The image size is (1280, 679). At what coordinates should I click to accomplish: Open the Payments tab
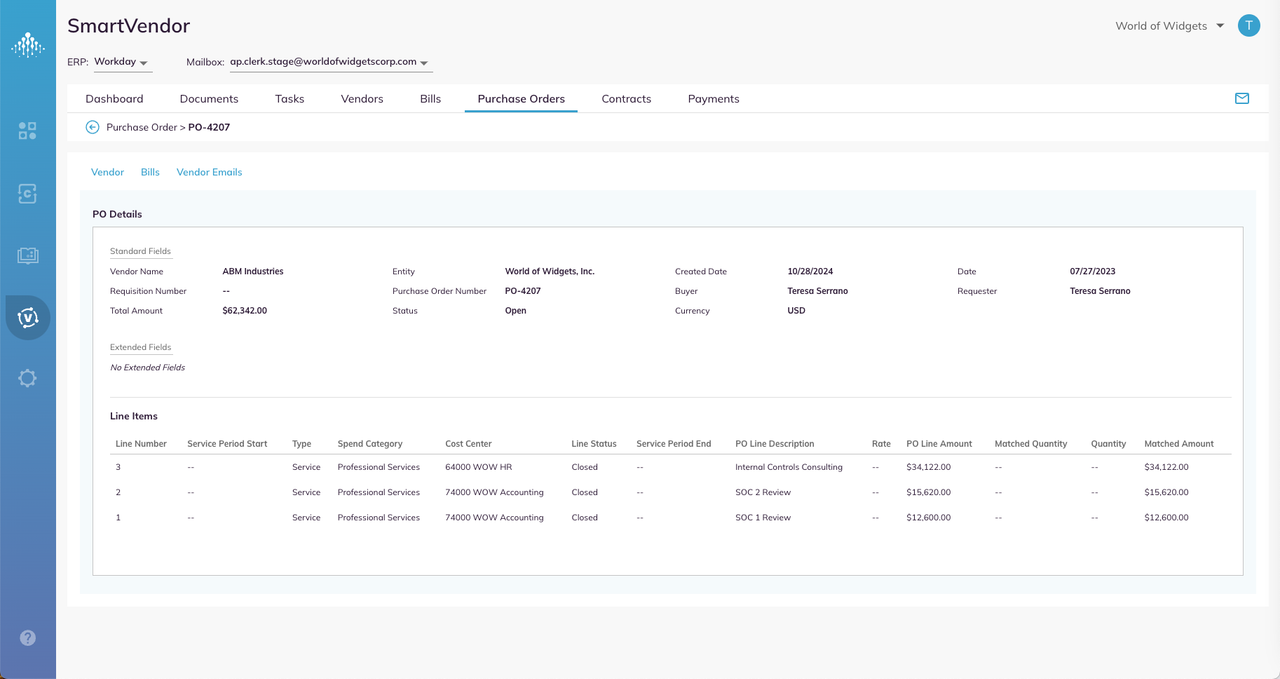(x=714, y=99)
